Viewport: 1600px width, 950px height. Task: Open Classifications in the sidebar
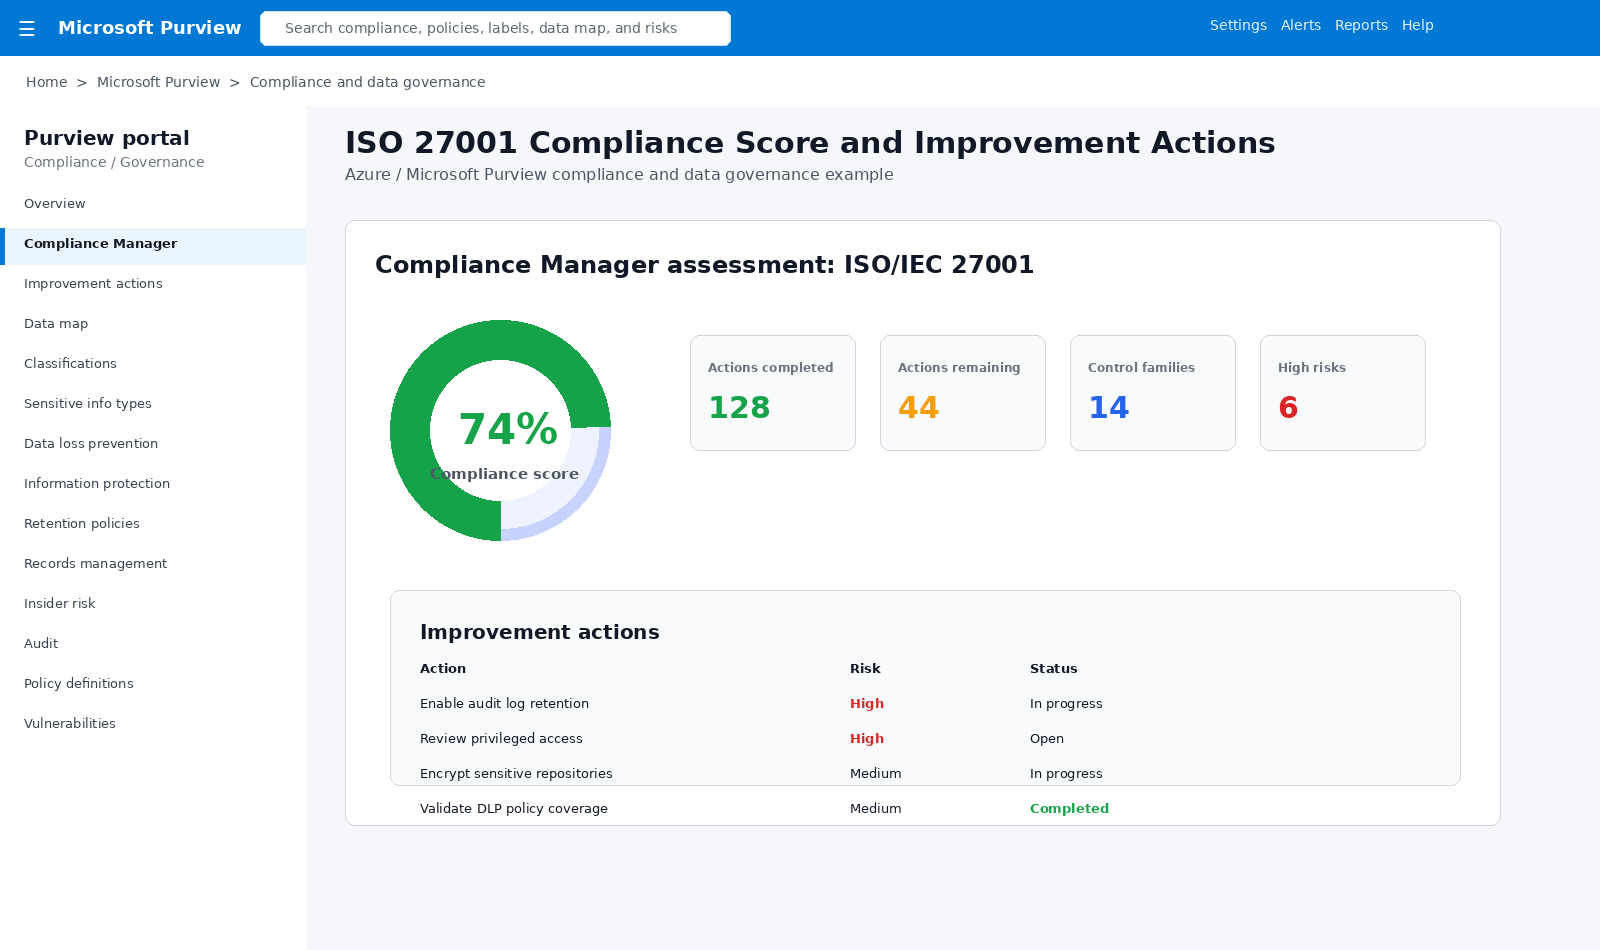click(x=153, y=364)
